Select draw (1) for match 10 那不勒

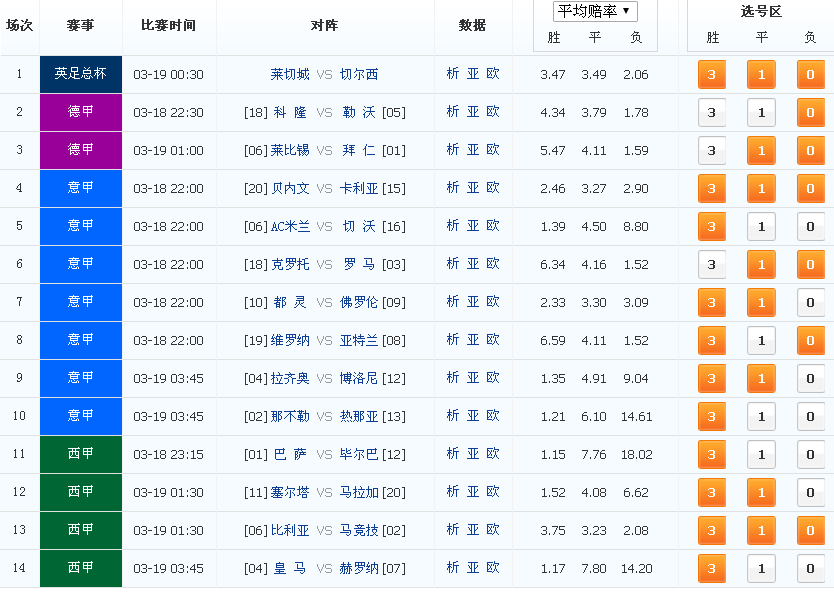point(761,416)
